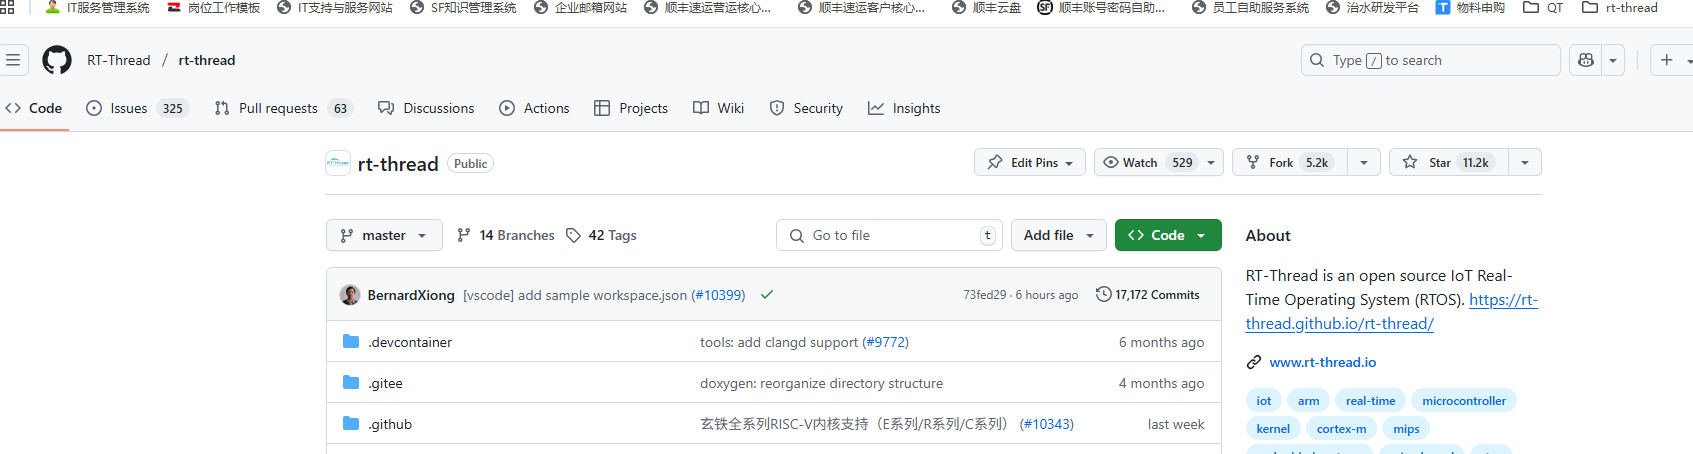Viewport: 1693px width, 454px height.
Task: Open the green Code clone dropdown
Action: 1168,235
